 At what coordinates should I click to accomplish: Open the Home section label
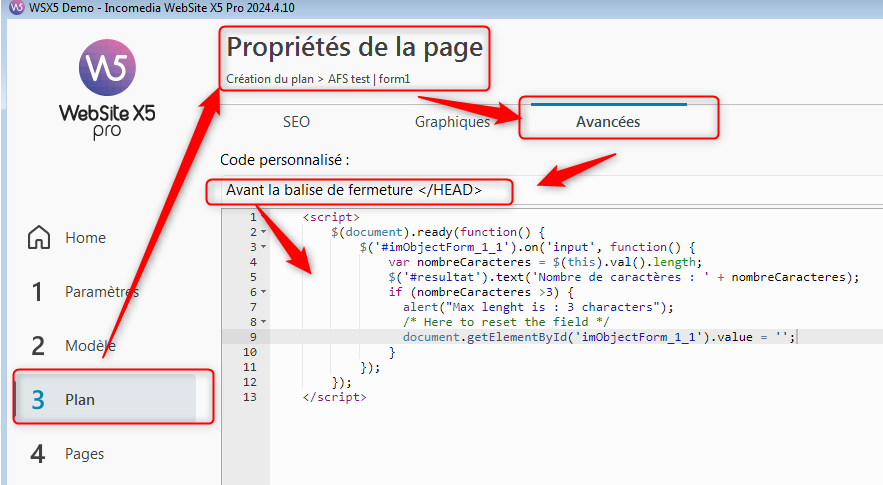coord(86,238)
